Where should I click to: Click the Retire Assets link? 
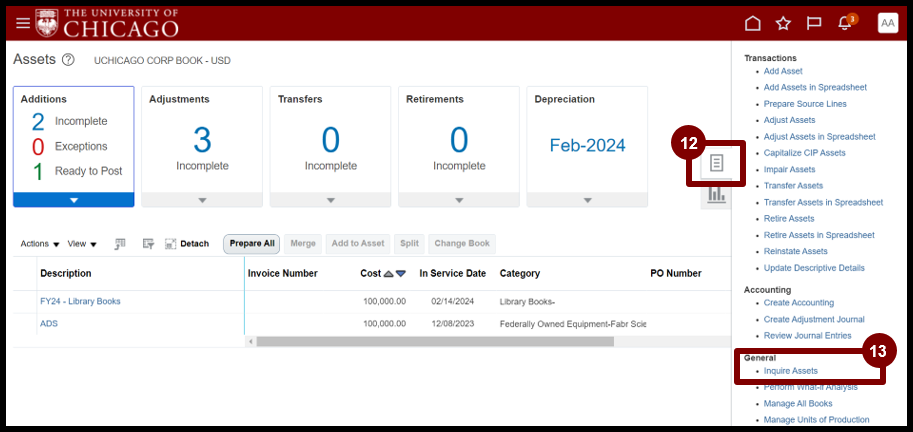pos(789,219)
